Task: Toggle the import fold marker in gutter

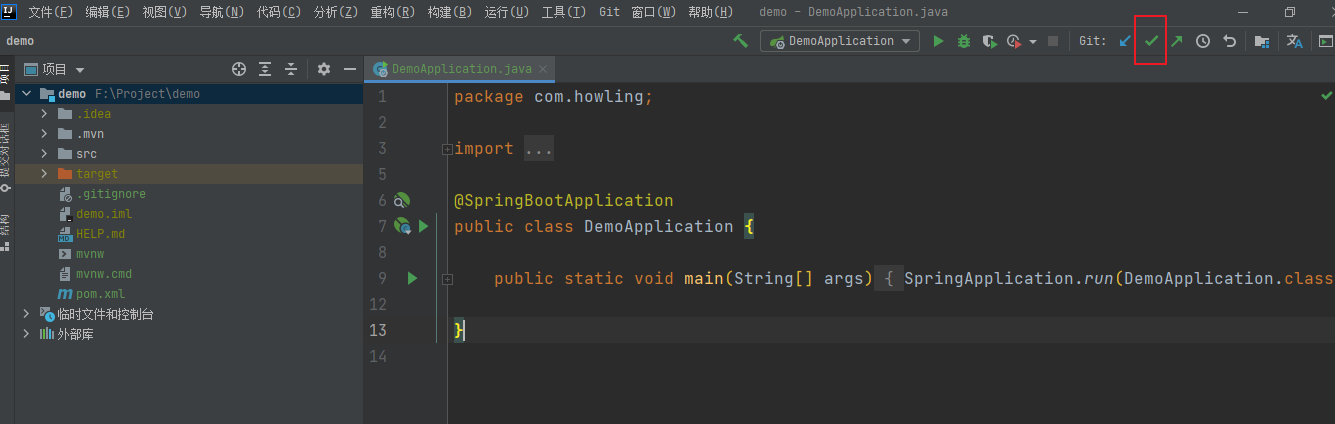Action: (446, 149)
